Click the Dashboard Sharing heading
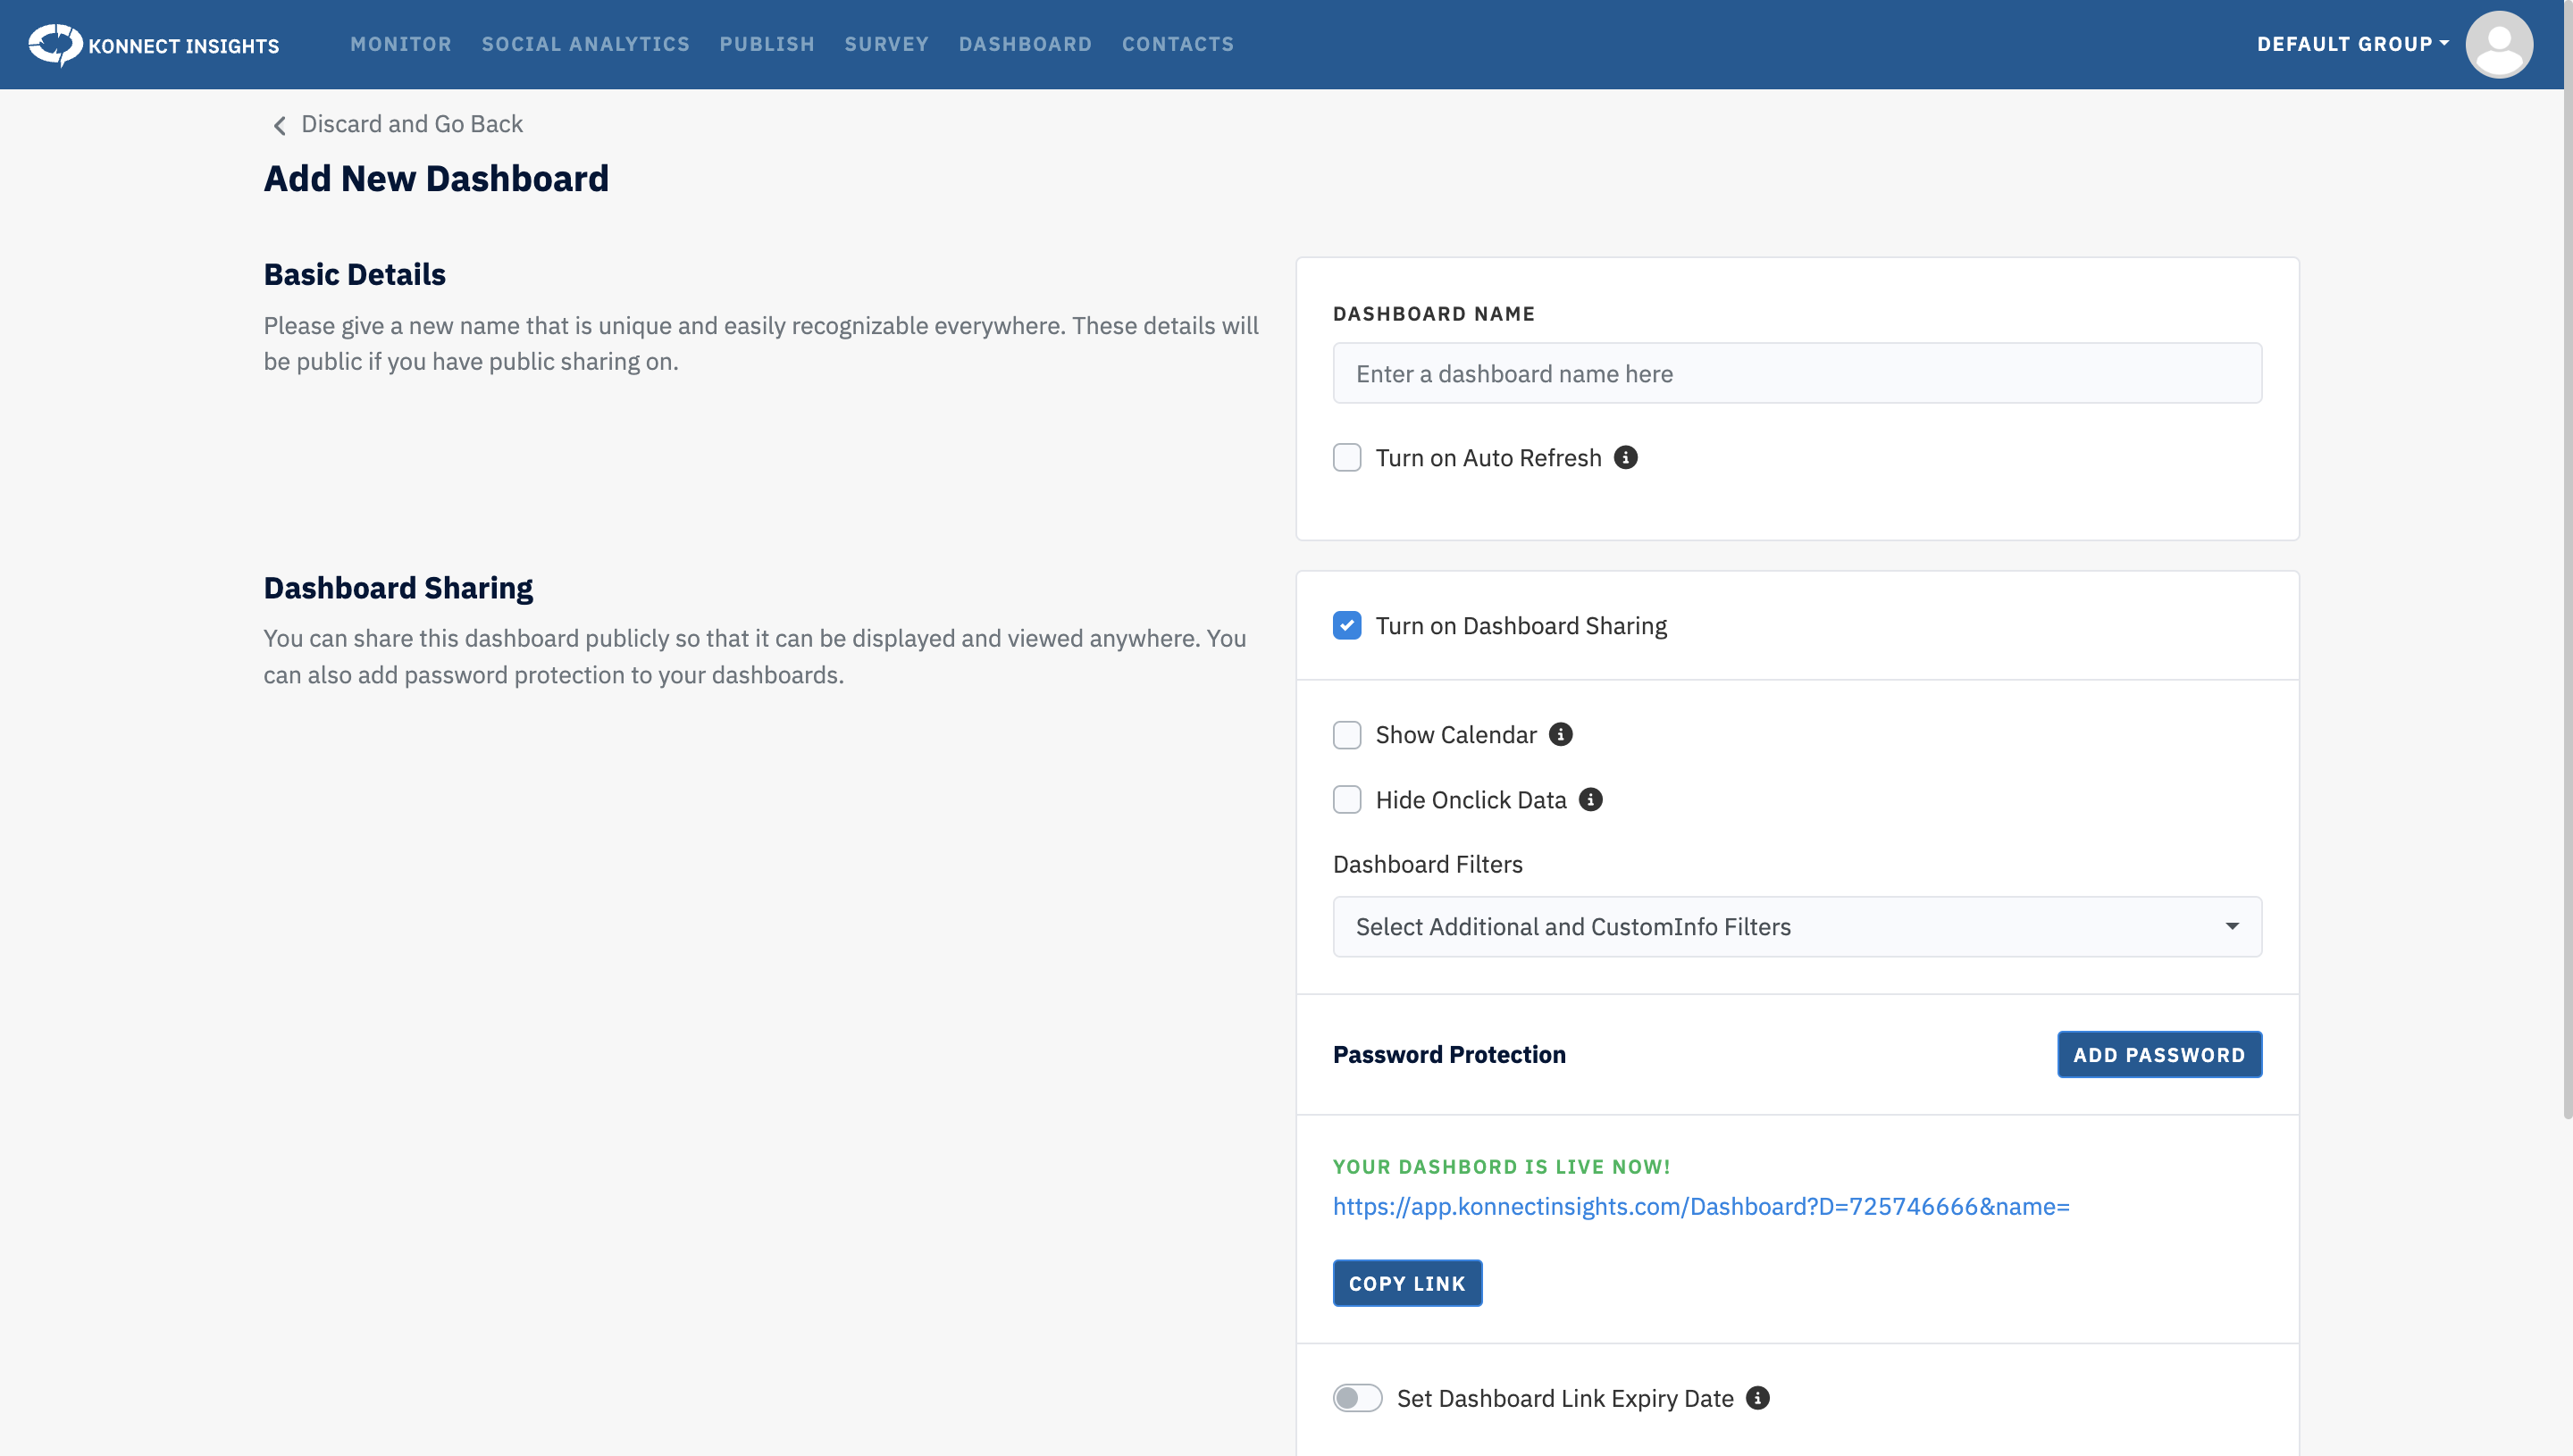The width and height of the screenshot is (2573, 1456). click(398, 587)
